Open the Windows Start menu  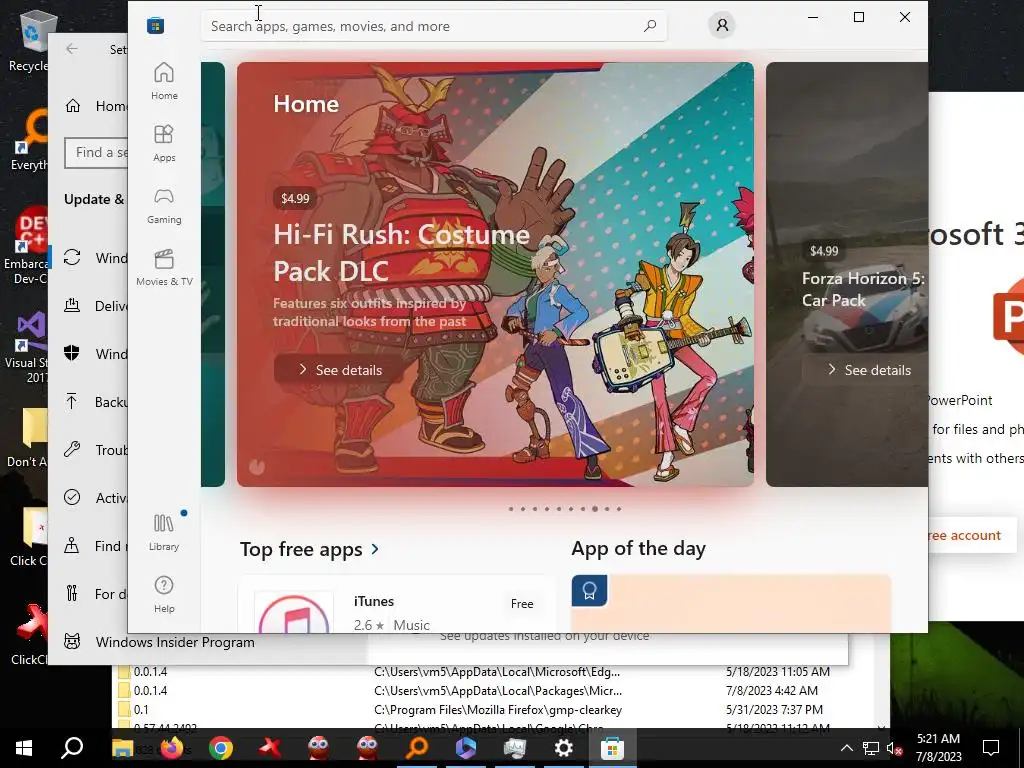point(24,748)
